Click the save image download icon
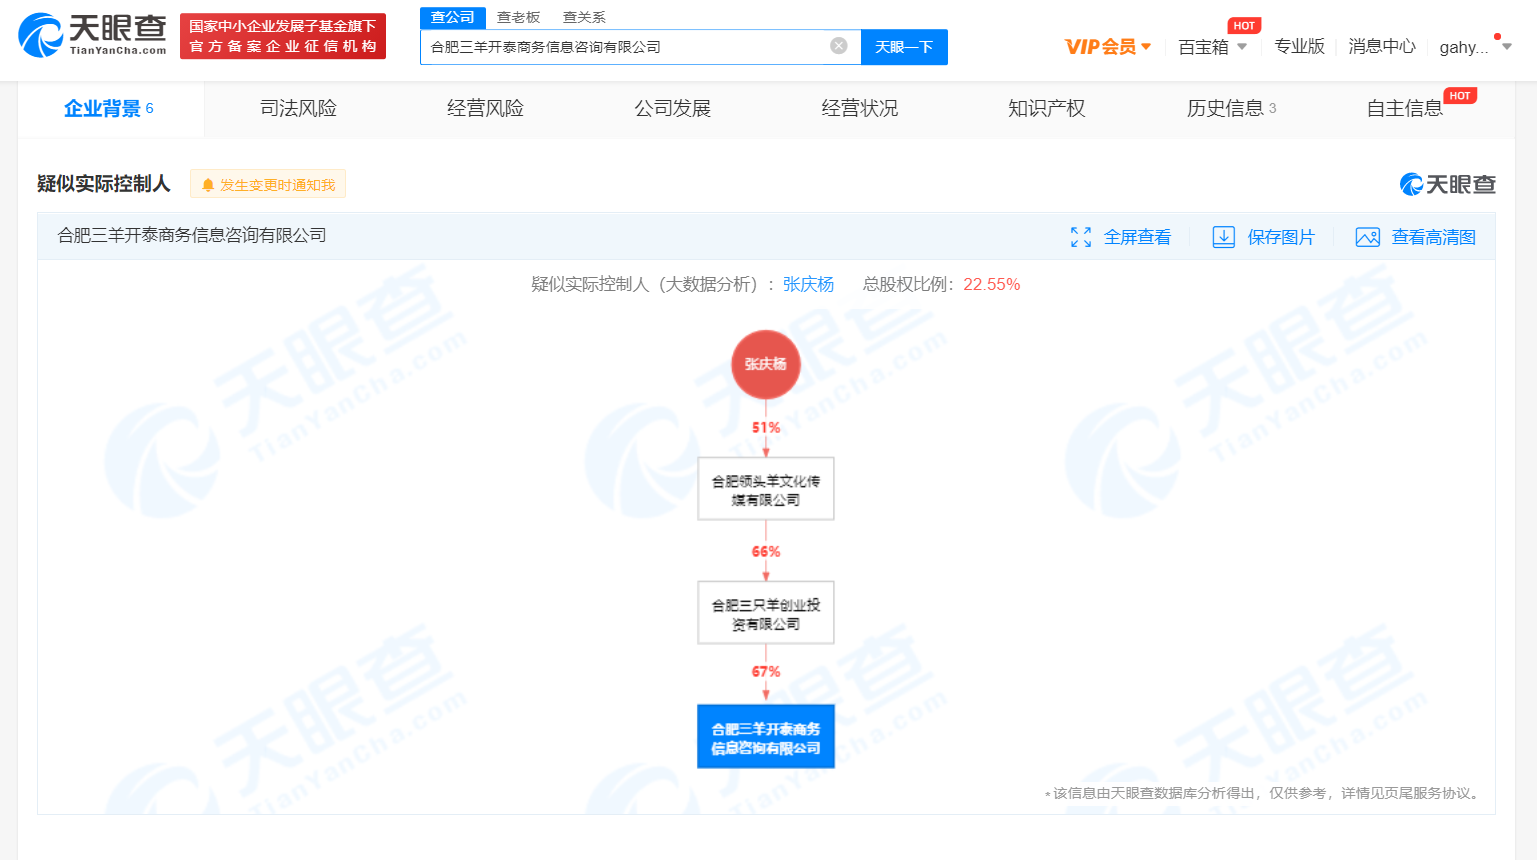Viewport: 1537px width, 860px height. pos(1224,237)
